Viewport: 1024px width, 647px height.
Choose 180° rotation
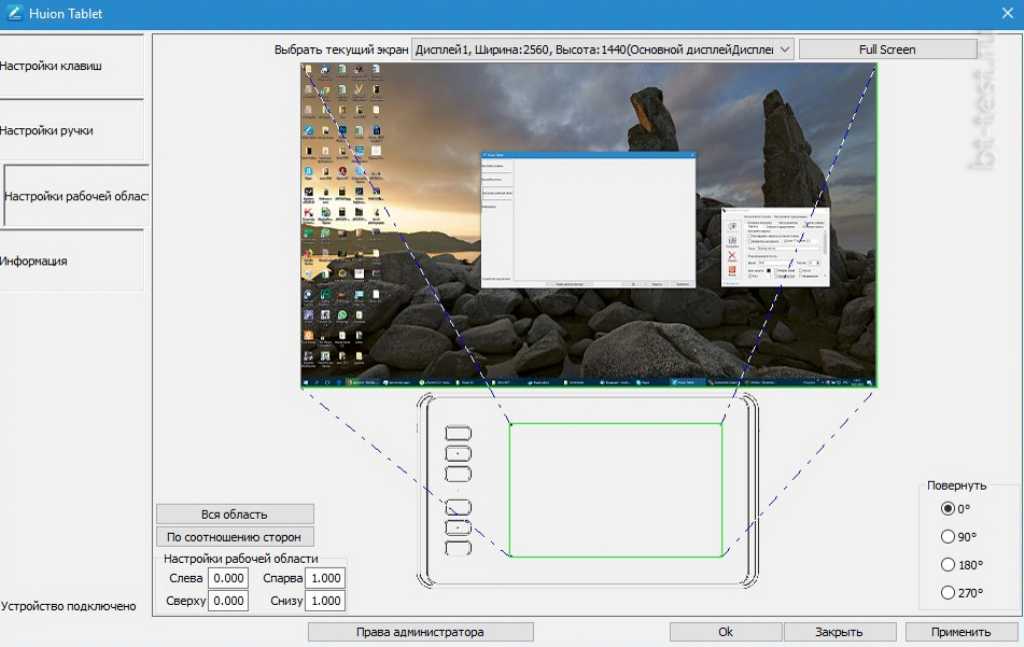click(x=948, y=565)
